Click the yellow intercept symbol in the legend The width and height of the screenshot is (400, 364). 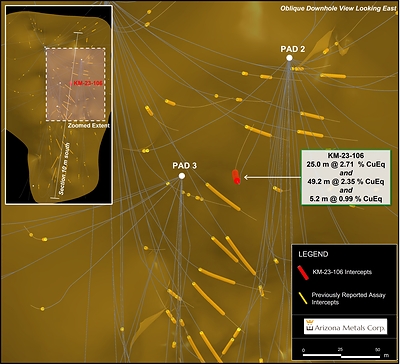[303, 298]
